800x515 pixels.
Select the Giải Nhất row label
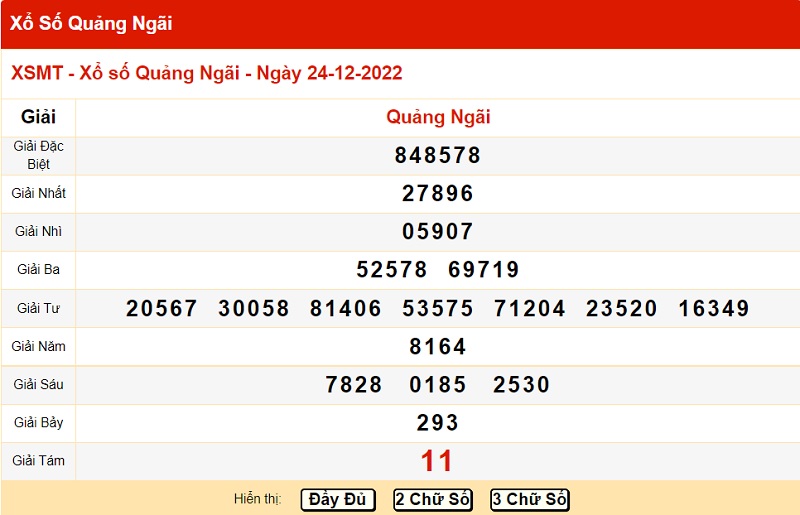click(38, 193)
